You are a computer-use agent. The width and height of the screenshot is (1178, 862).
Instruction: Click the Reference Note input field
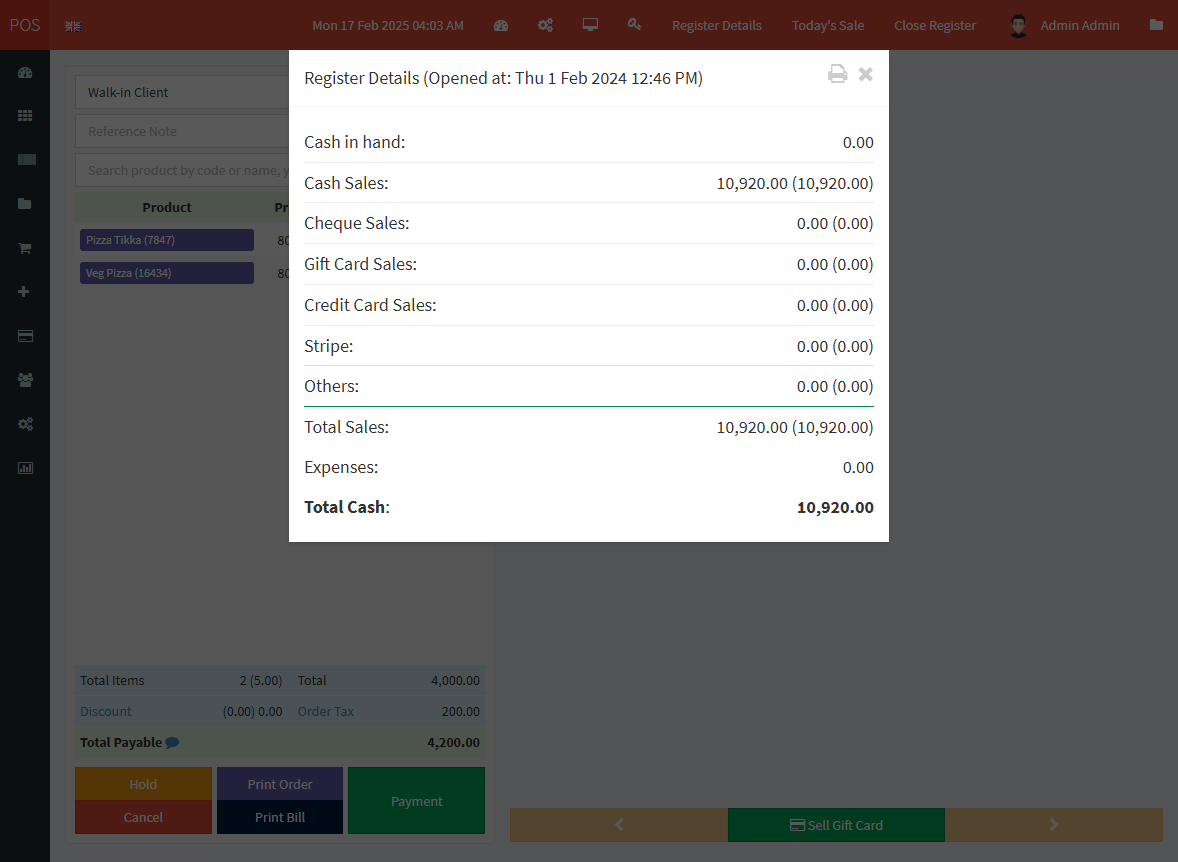coord(180,131)
